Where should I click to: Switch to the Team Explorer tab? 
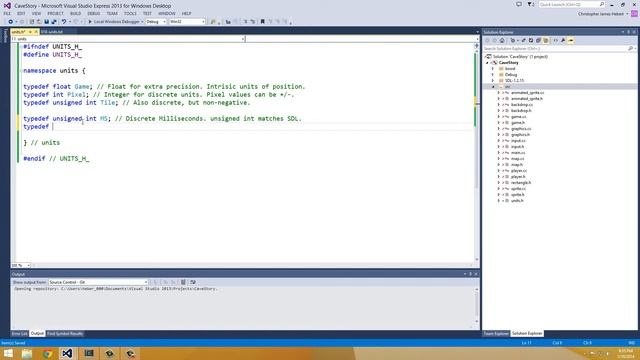496,333
